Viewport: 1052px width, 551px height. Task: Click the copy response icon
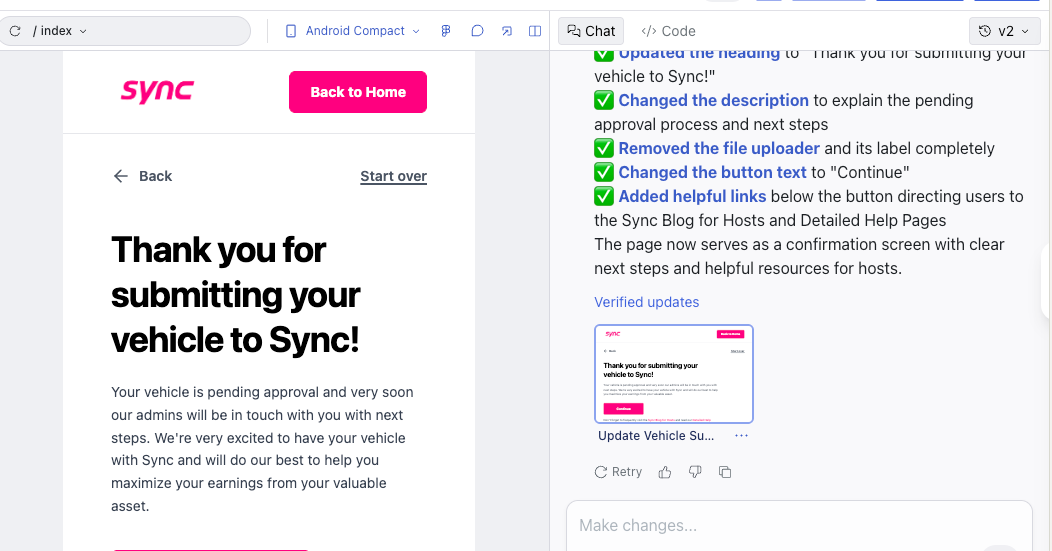click(725, 472)
